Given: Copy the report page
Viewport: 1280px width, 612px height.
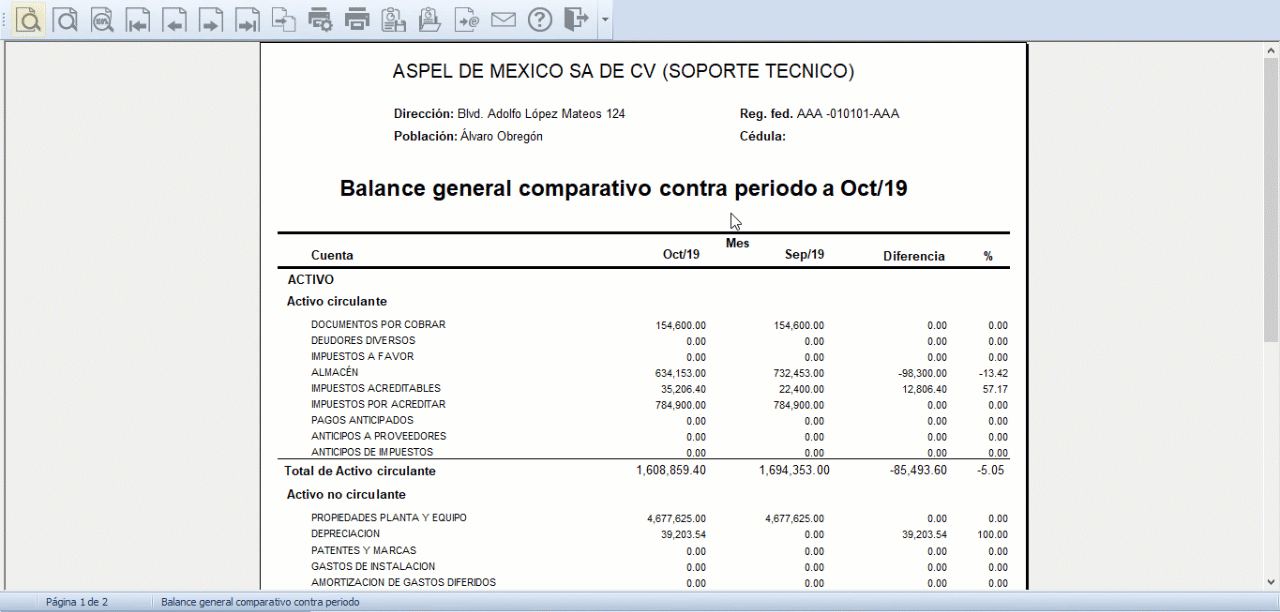Looking at the screenshot, I should [x=283, y=19].
